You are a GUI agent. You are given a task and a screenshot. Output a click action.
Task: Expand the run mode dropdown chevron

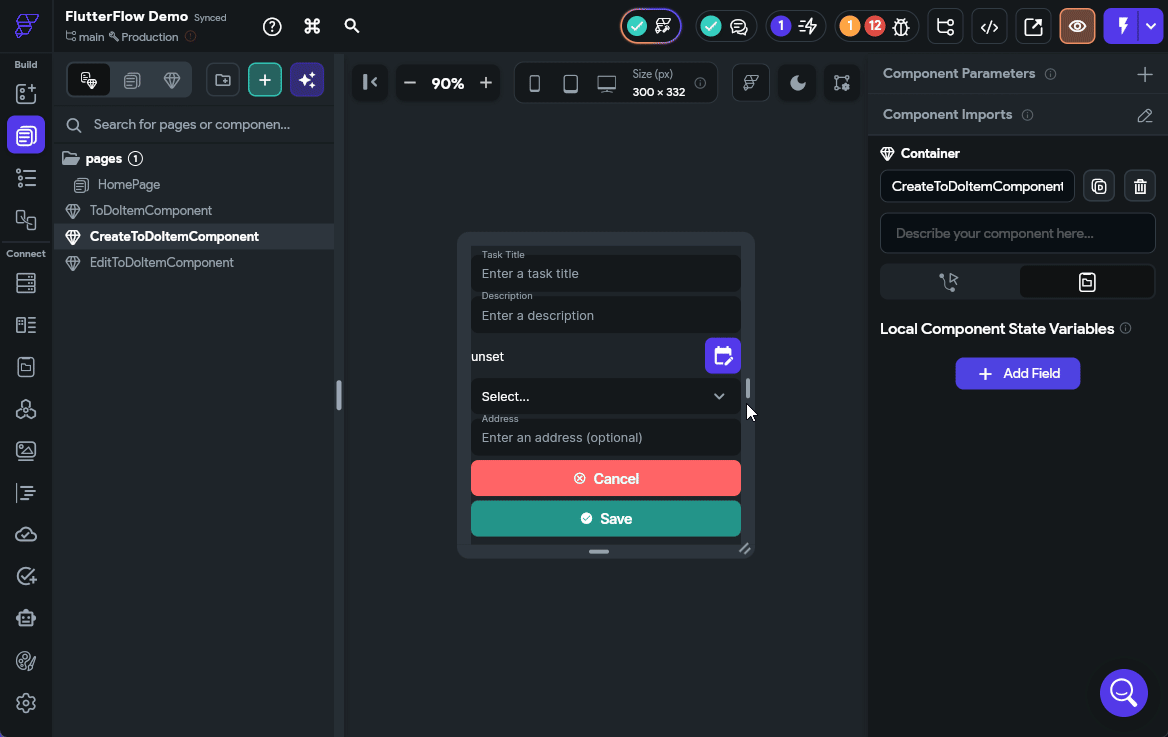coord(1151,27)
